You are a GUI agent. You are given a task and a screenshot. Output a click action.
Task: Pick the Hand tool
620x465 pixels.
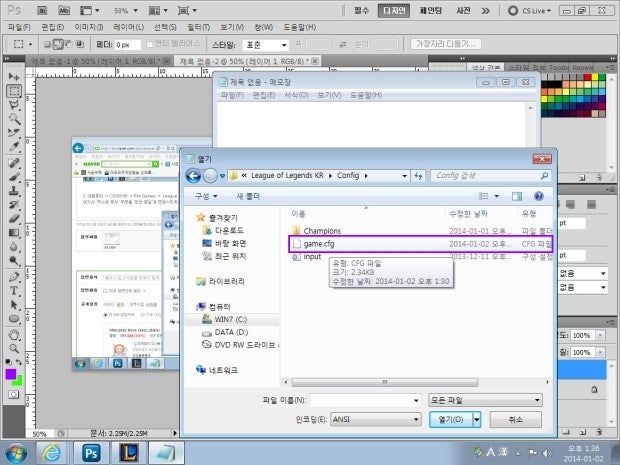(x=14, y=336)
